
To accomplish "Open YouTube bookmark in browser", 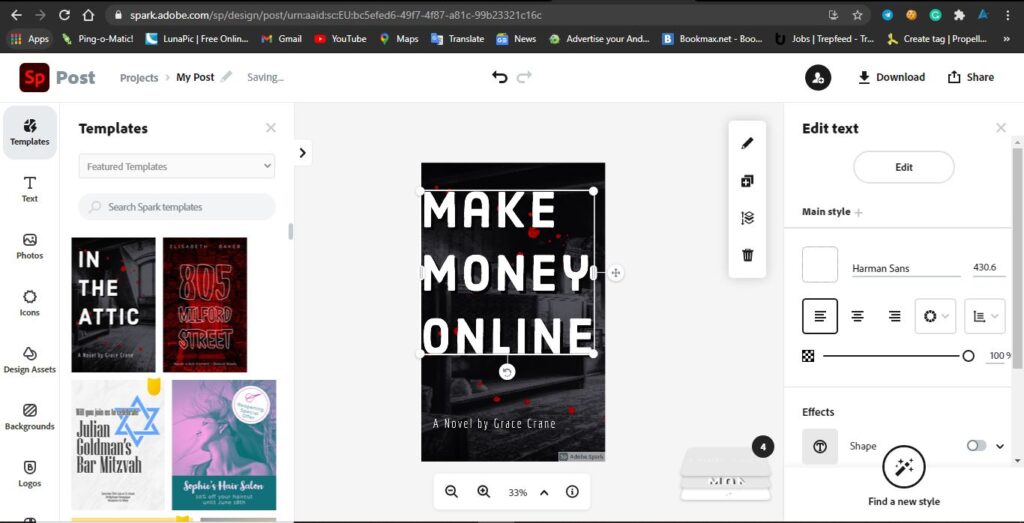I will (x=340, y=39).
